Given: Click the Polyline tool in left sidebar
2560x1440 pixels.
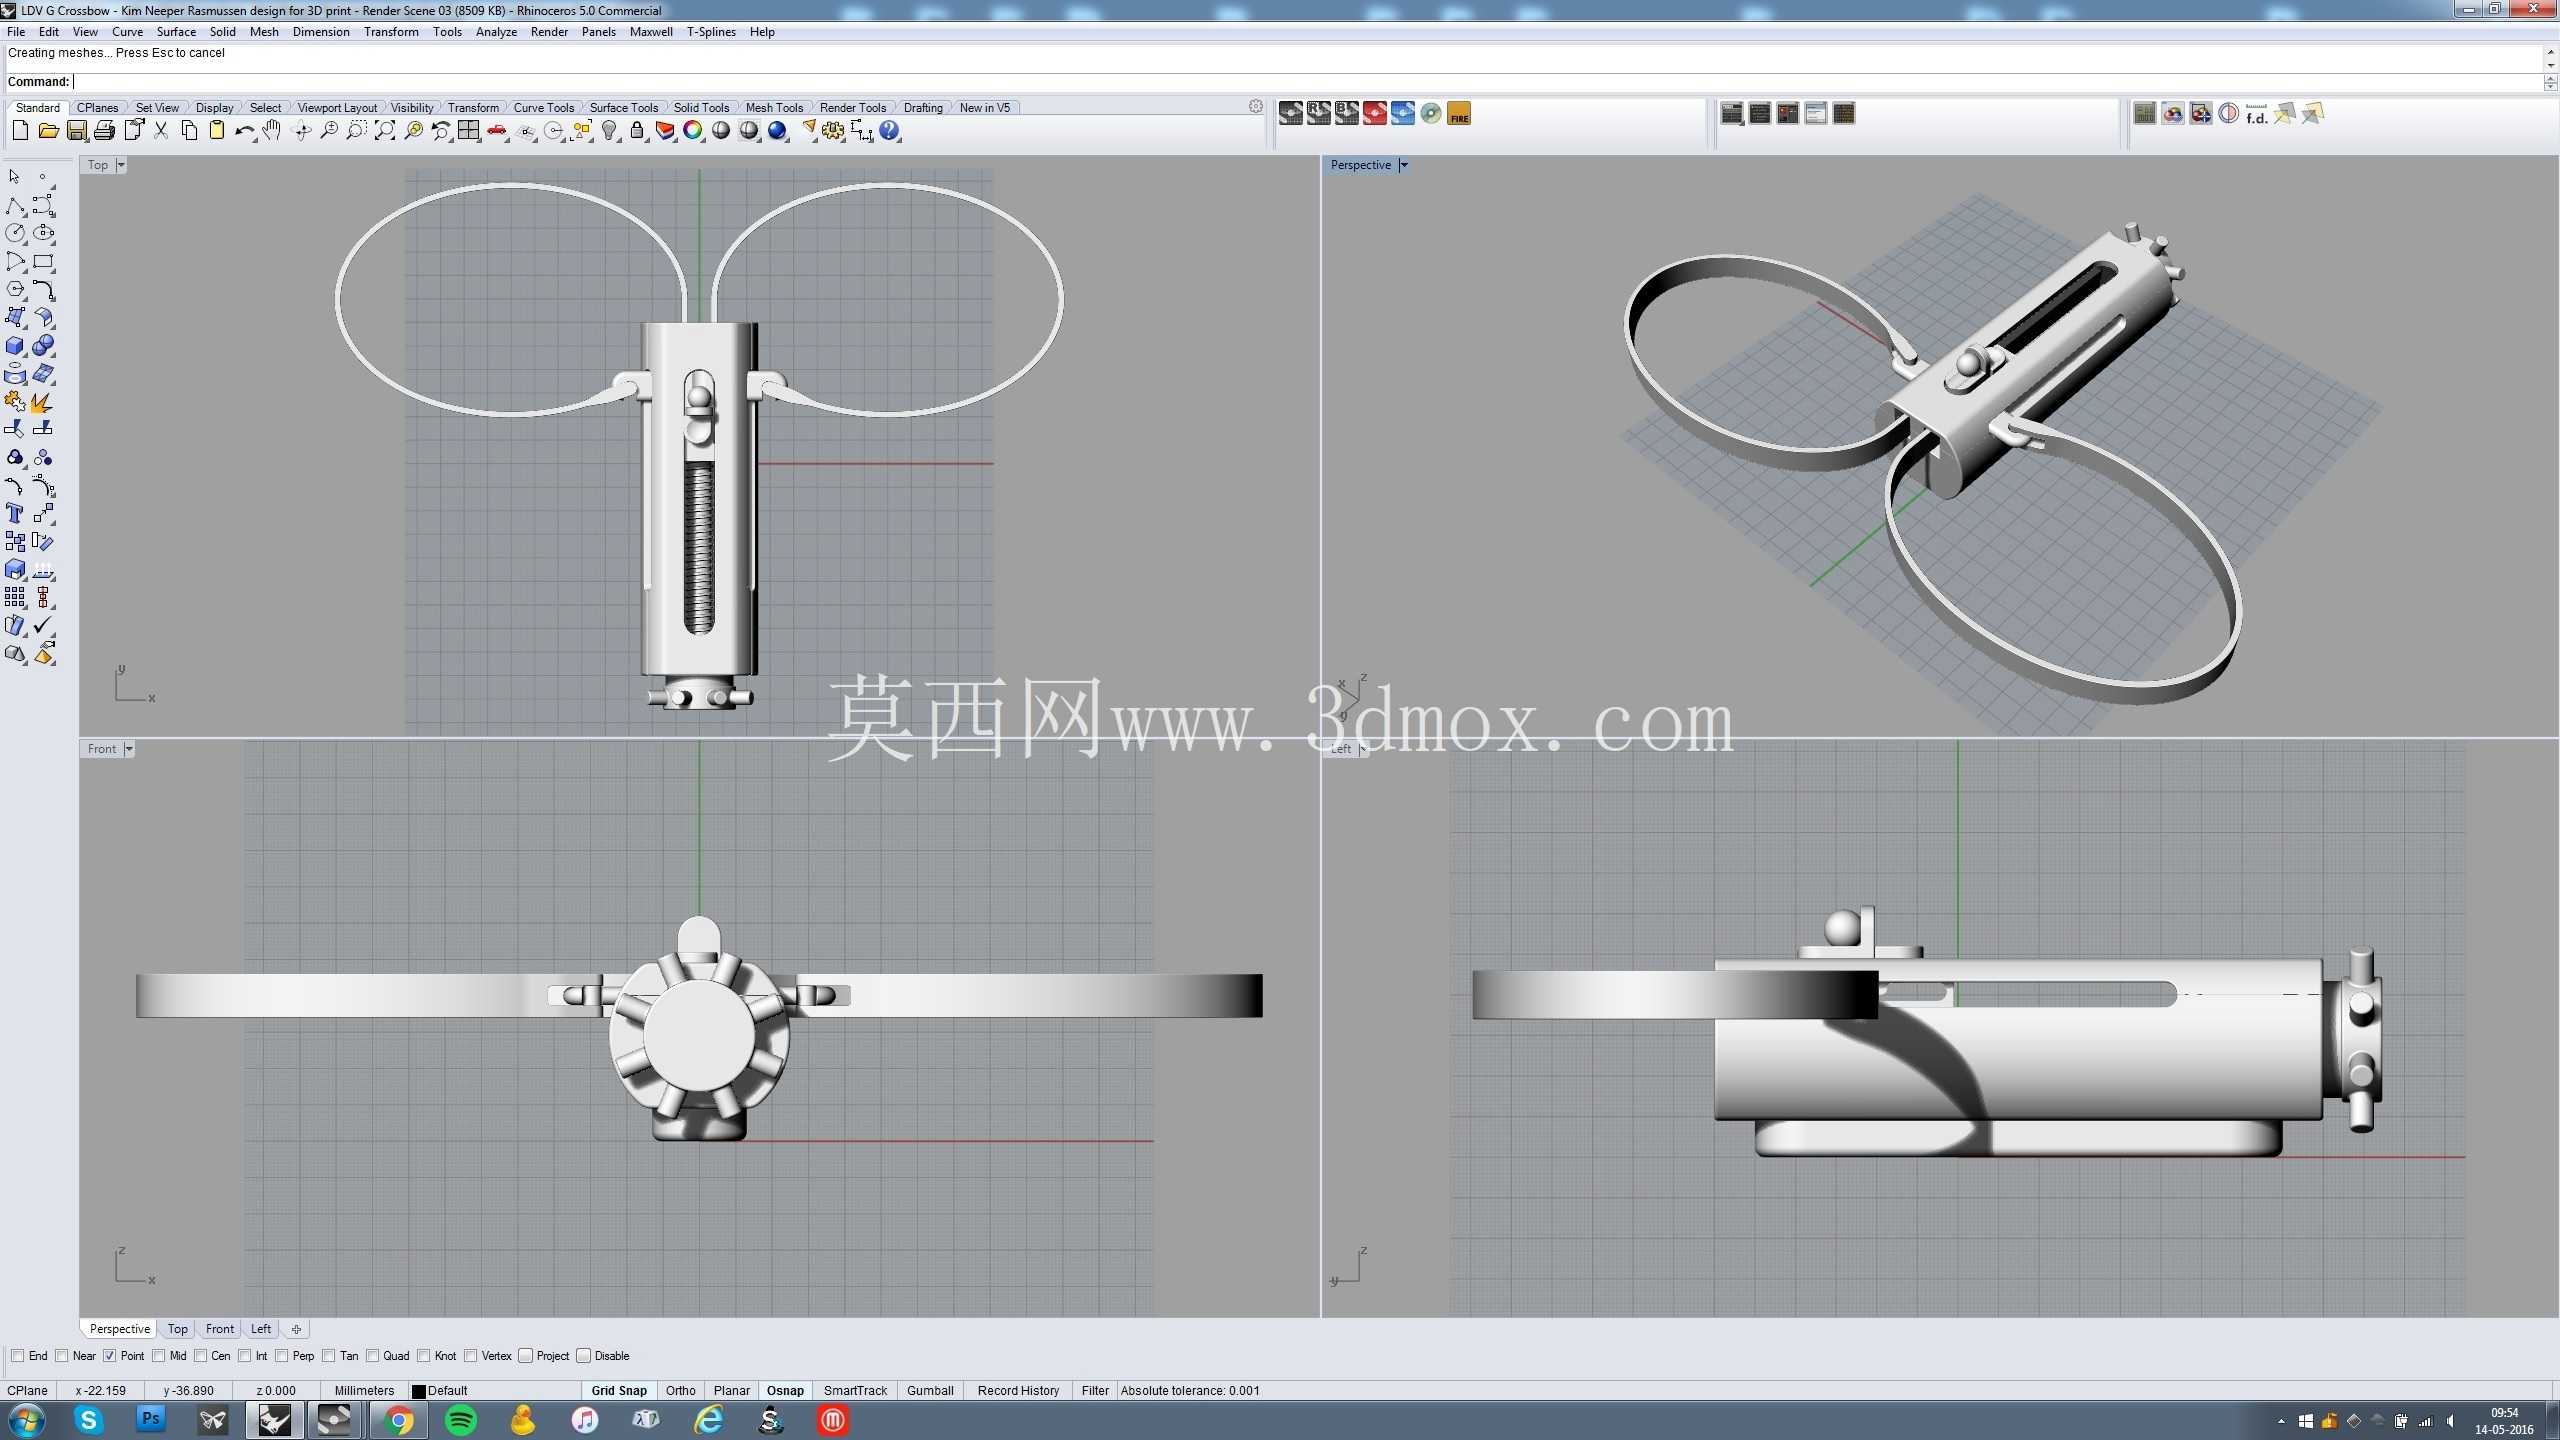Looking at the screenshot, I should click(15, 205).
